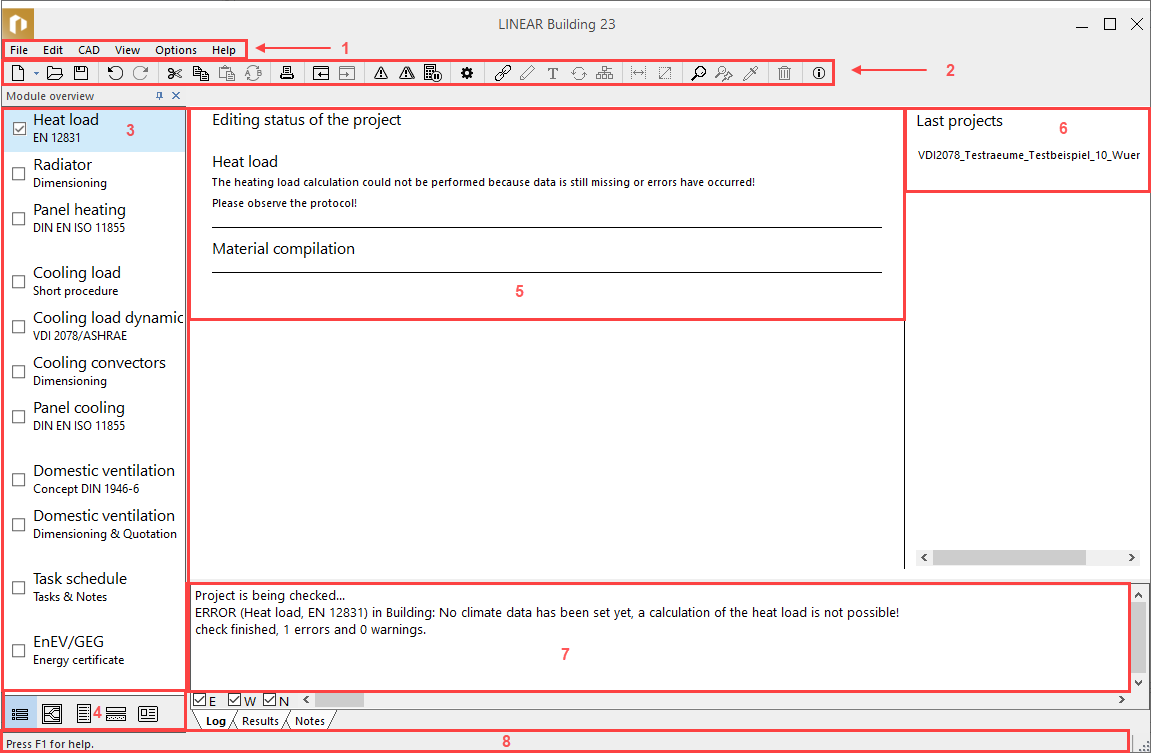Uncheck the Heat load EN 12831 module
Viewport: 1151px width, 754px height.
(19, 128)
